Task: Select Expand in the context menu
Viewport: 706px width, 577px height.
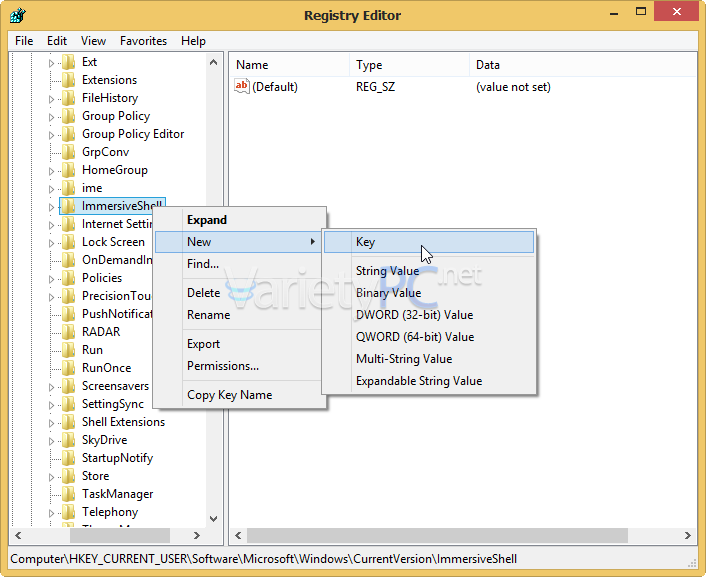Action: 239,220
